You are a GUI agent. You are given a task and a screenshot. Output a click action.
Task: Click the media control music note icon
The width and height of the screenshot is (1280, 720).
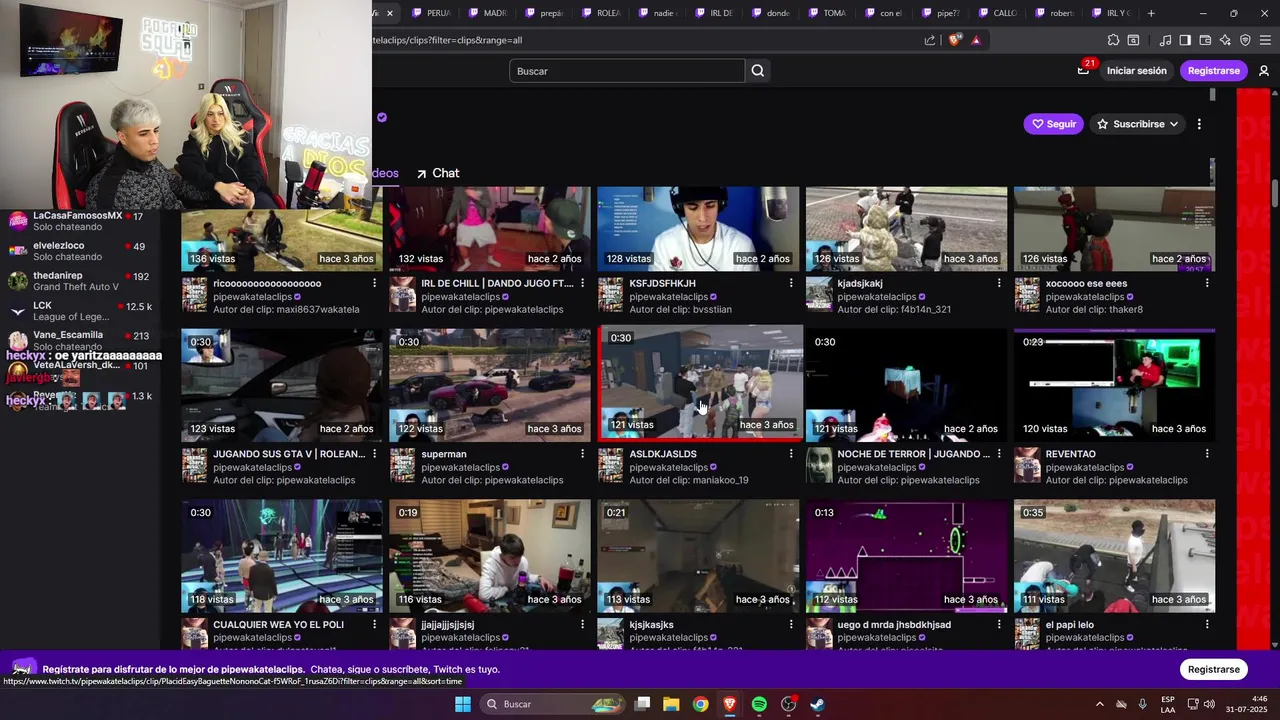pyautogui.click(x=1166, y=40)
